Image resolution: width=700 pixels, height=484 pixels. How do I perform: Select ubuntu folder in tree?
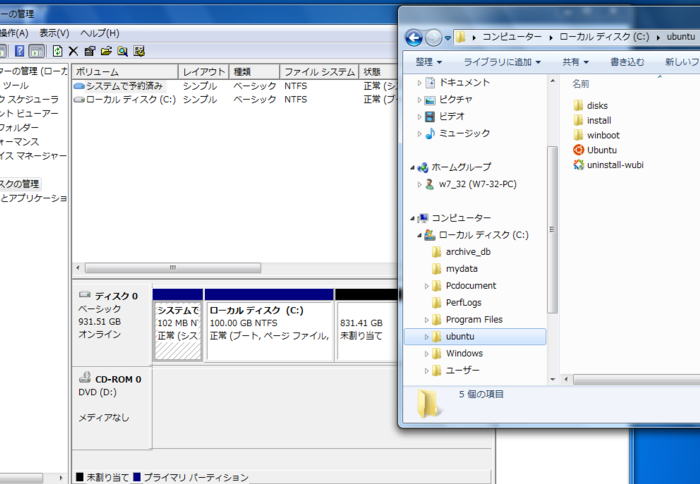(x=475, y=337)
